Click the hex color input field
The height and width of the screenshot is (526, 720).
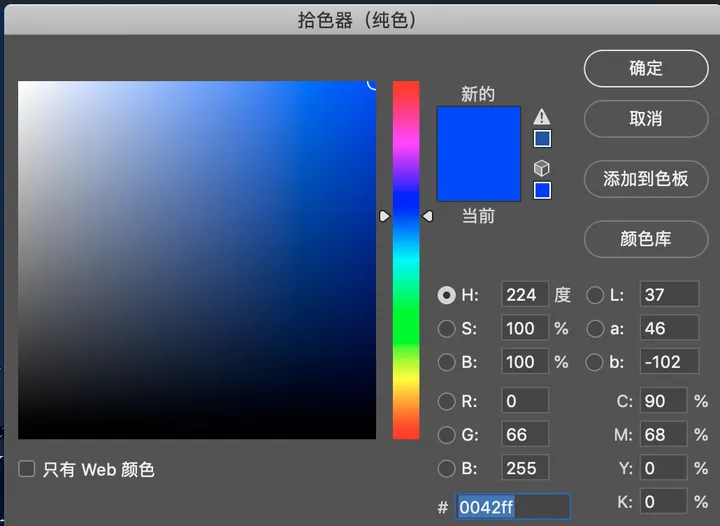tap(513, 507)
